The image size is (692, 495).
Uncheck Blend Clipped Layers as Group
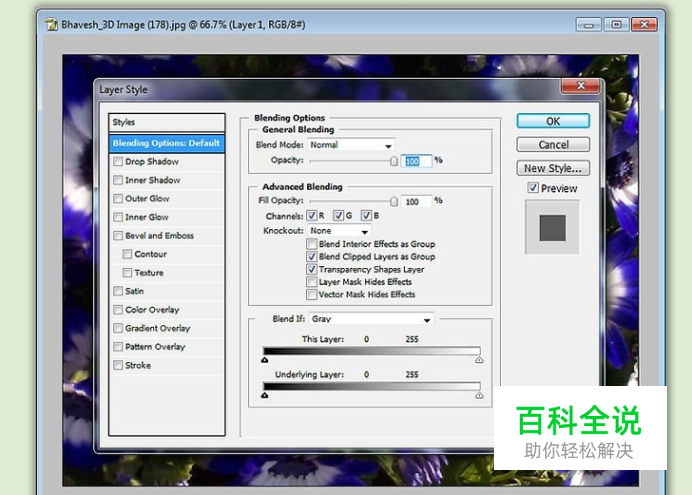[312, 257]
